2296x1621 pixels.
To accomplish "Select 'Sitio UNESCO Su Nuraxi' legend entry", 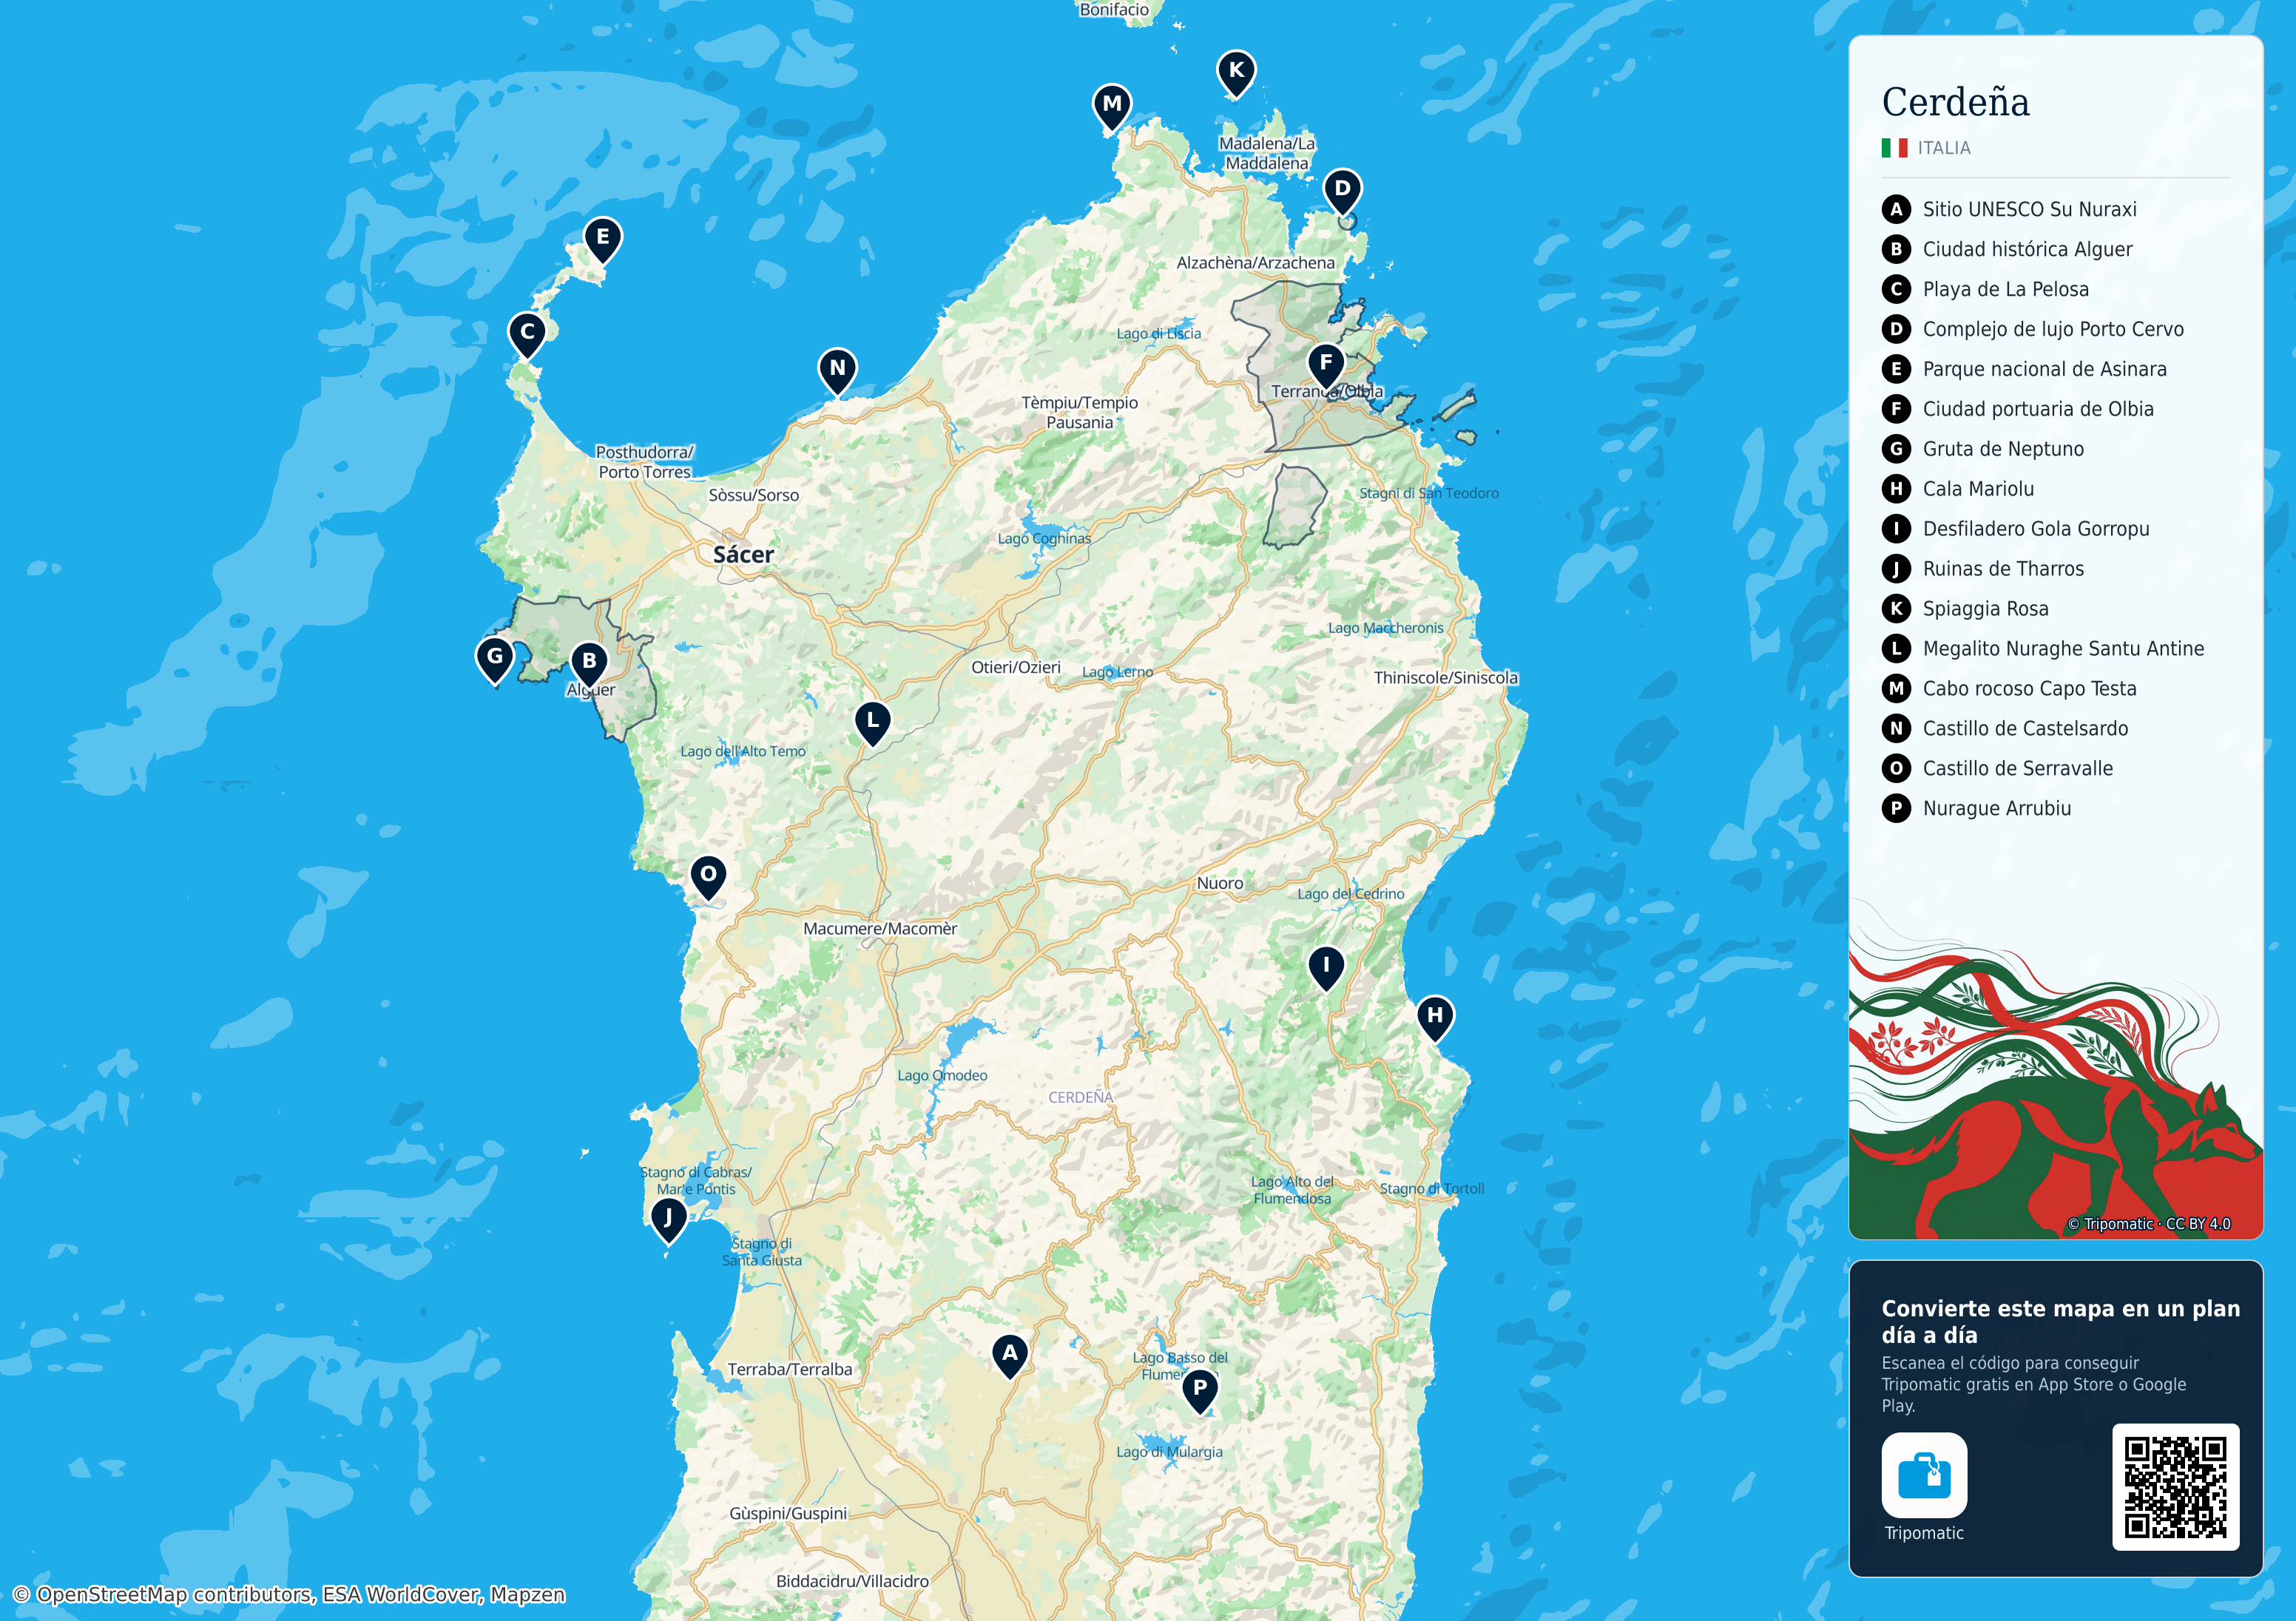I will coord(2029,209).
